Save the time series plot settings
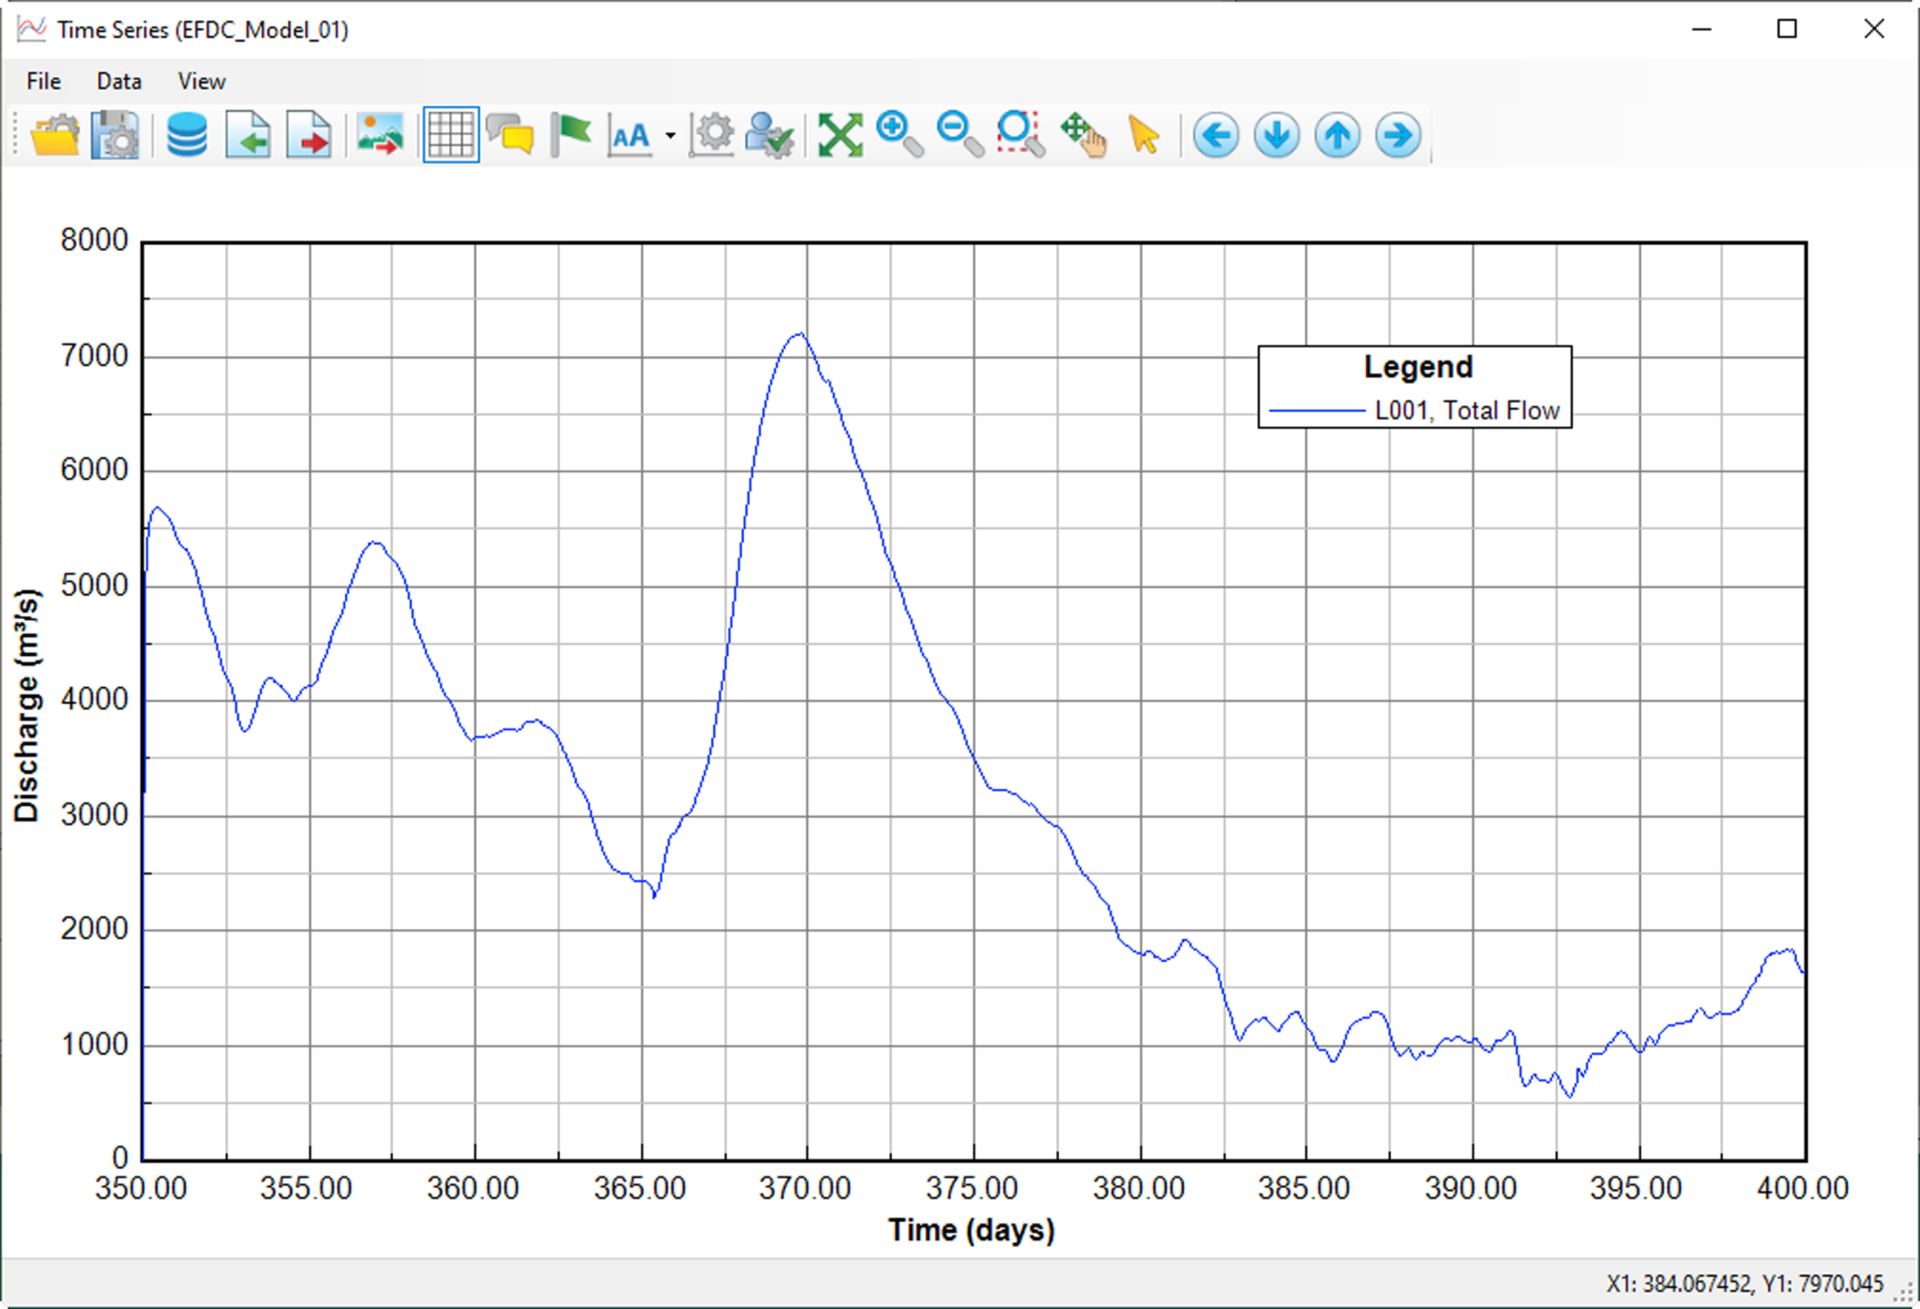The width and height of the screenshot is (1920, 1309). pos(115,135)
